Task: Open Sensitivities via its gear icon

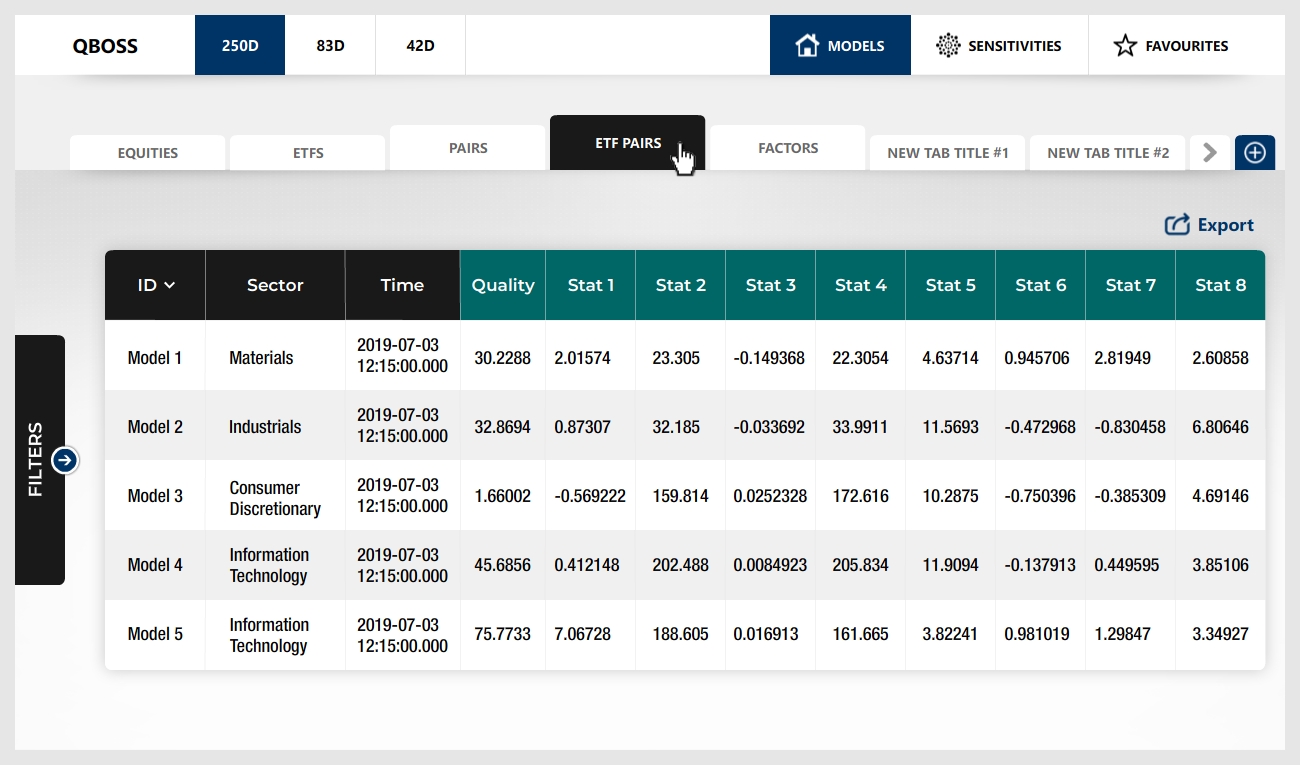Action: tap(947, 45)
